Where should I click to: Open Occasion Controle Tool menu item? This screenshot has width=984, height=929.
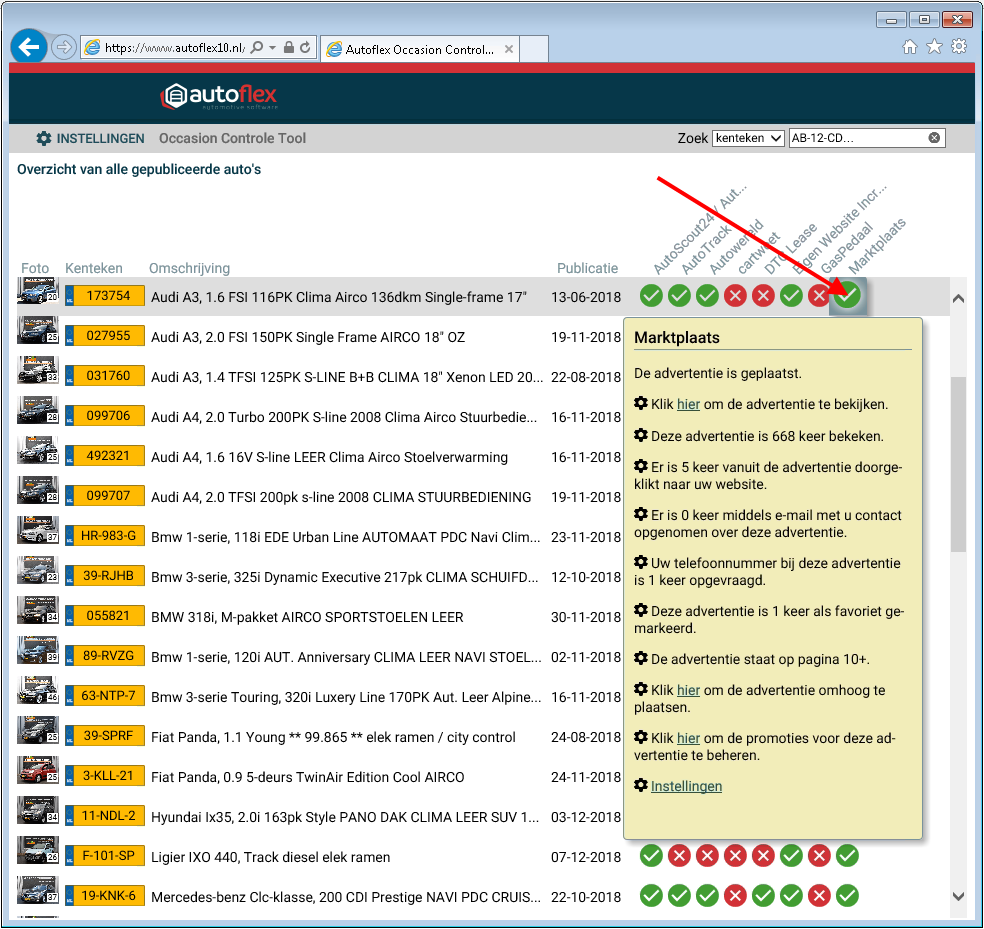(x=232, y=138)
